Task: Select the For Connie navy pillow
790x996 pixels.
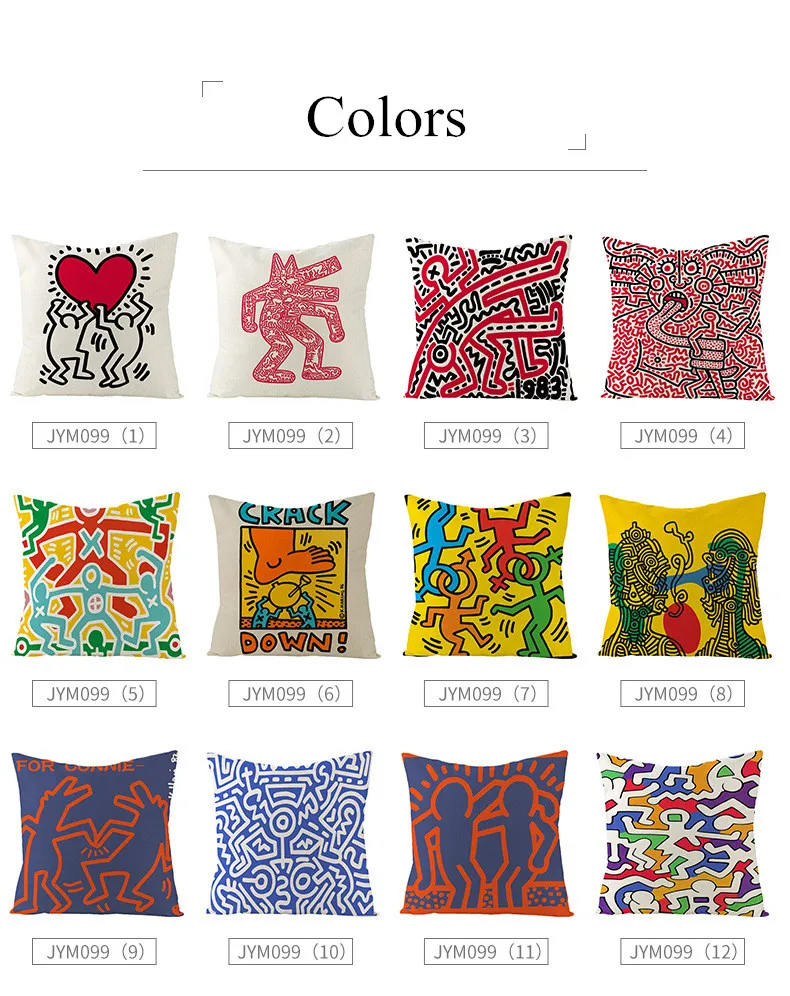Action: coord(96,833)
